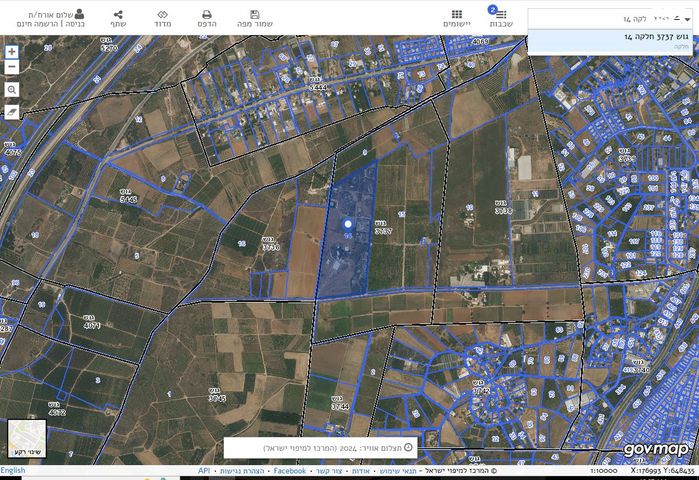This screenshot has width=699, height=480.
Task: Open the layers (שכבות) panel
Action: 500,19
